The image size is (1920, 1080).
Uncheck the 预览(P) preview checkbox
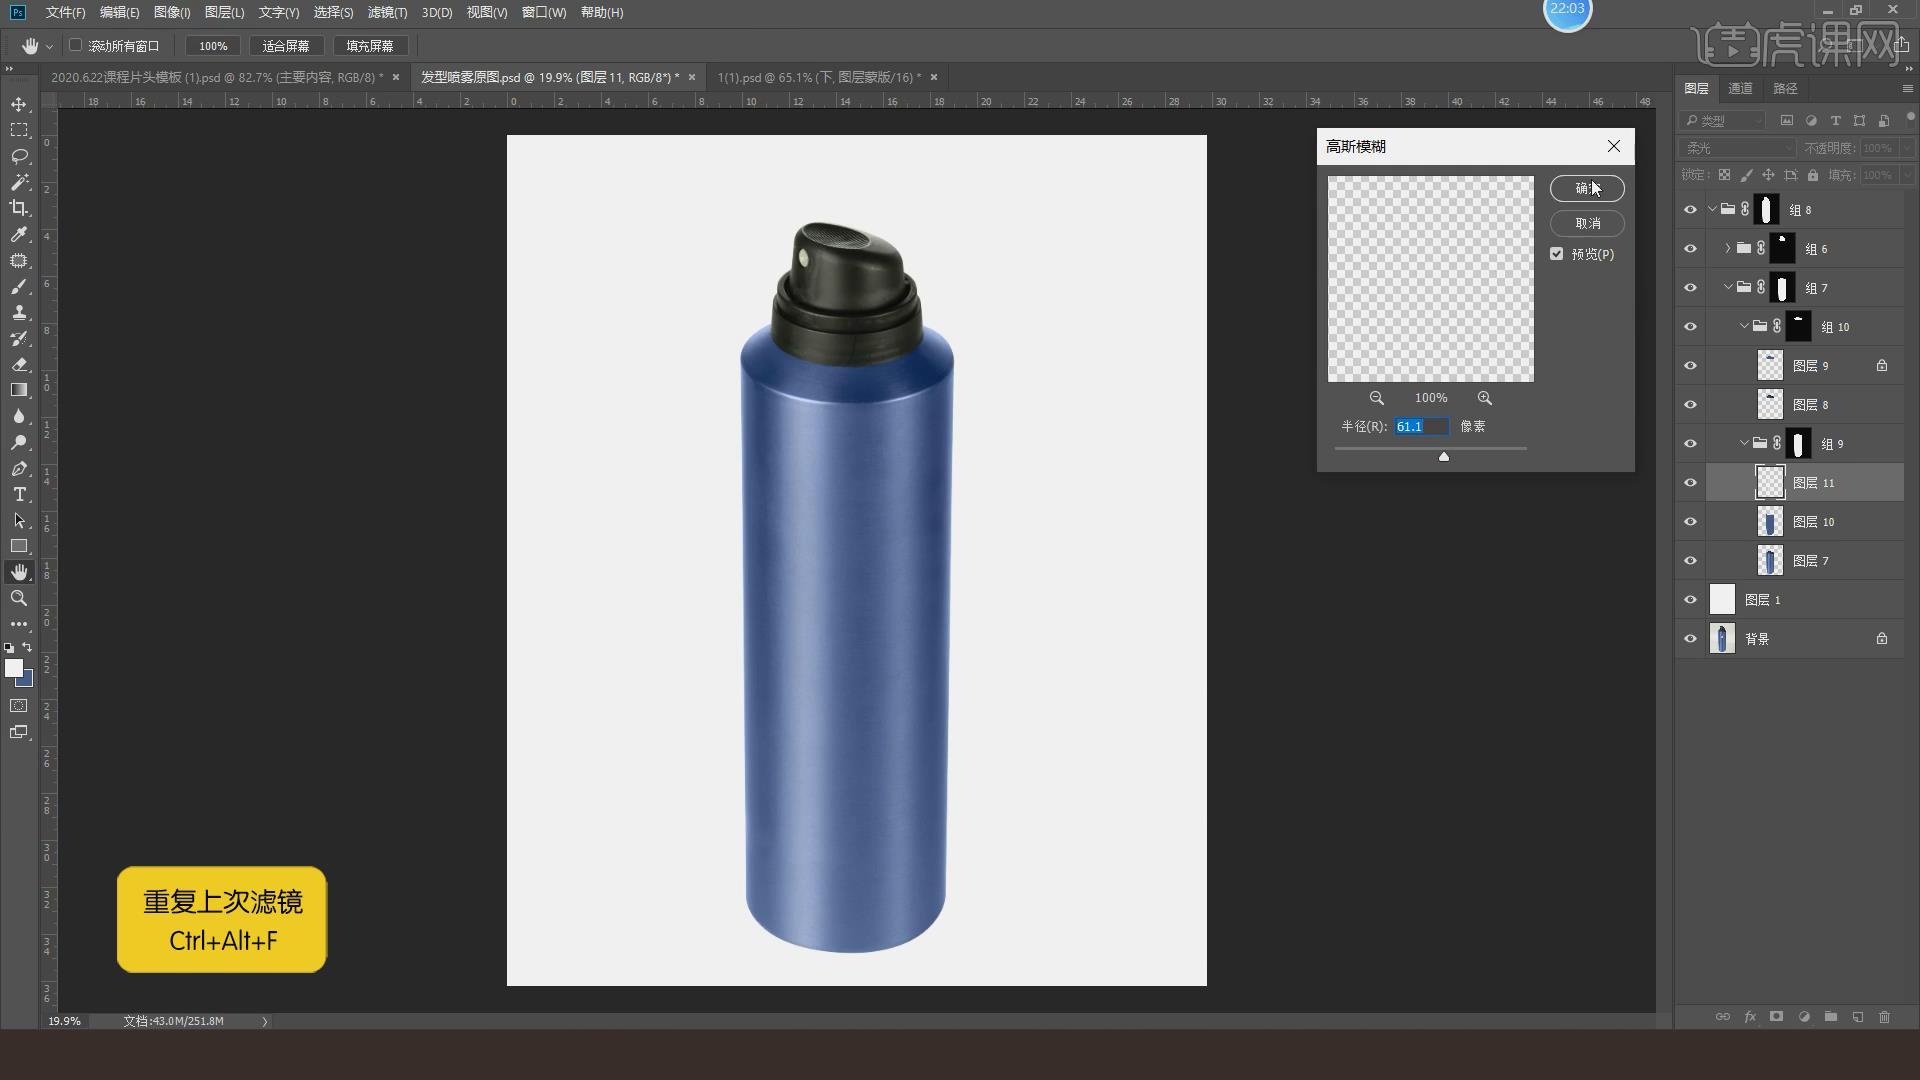(x=1557, y=254)
